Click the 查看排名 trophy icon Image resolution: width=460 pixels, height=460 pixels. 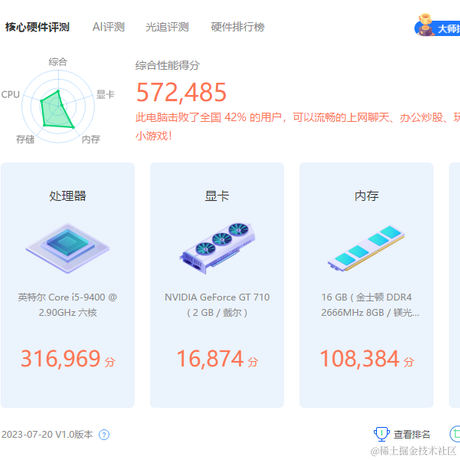click(x=381, y=434)
